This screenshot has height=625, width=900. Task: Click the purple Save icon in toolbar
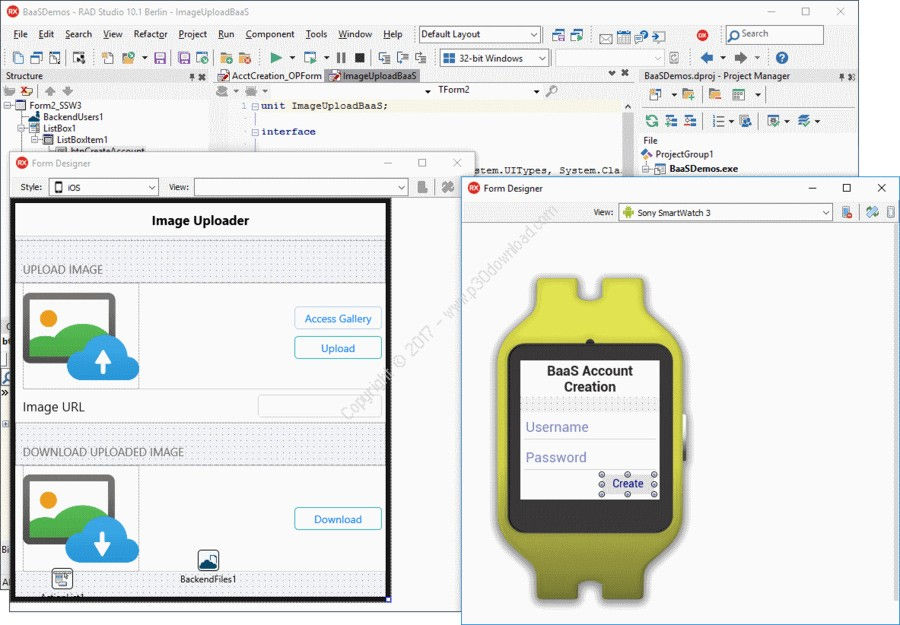160,58
